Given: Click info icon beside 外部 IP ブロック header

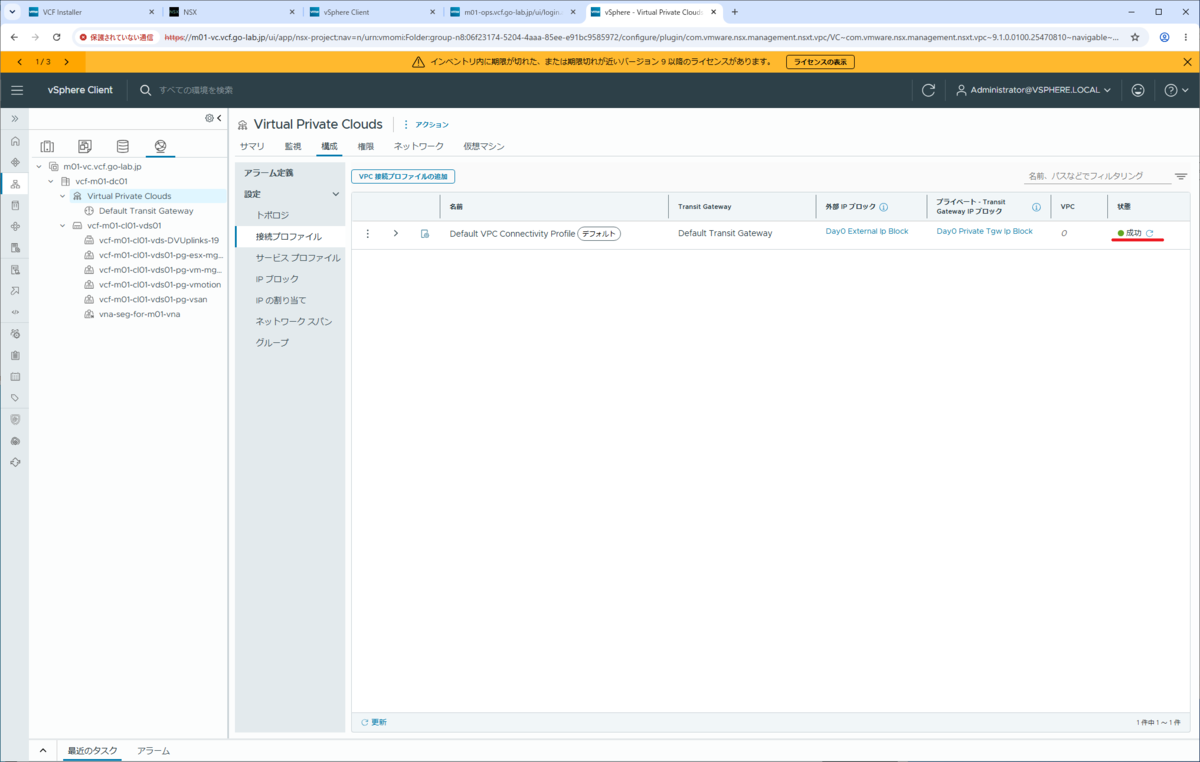Looking at the screenshot, I should pos(884,207).
